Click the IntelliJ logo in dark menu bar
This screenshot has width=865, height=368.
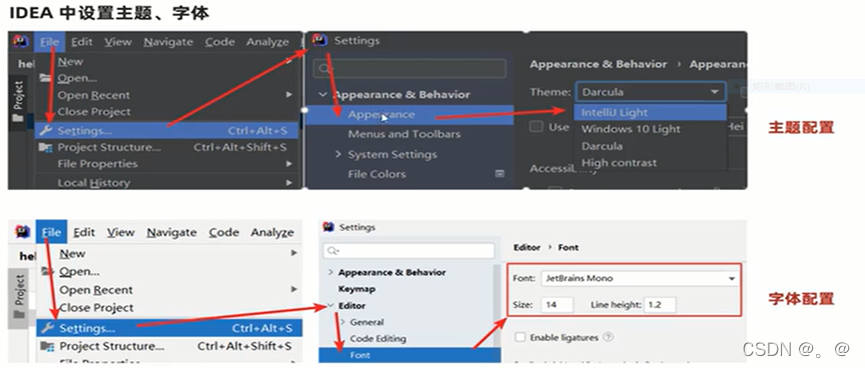click(21, 41)
